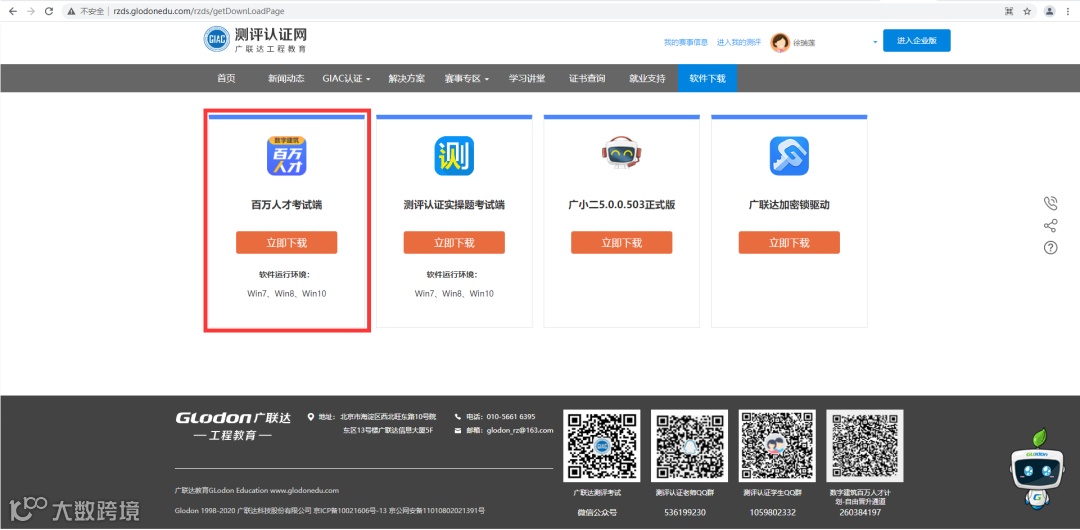Click the browser back arrow
Screen dimensions: 1080x530
[12, 11]
